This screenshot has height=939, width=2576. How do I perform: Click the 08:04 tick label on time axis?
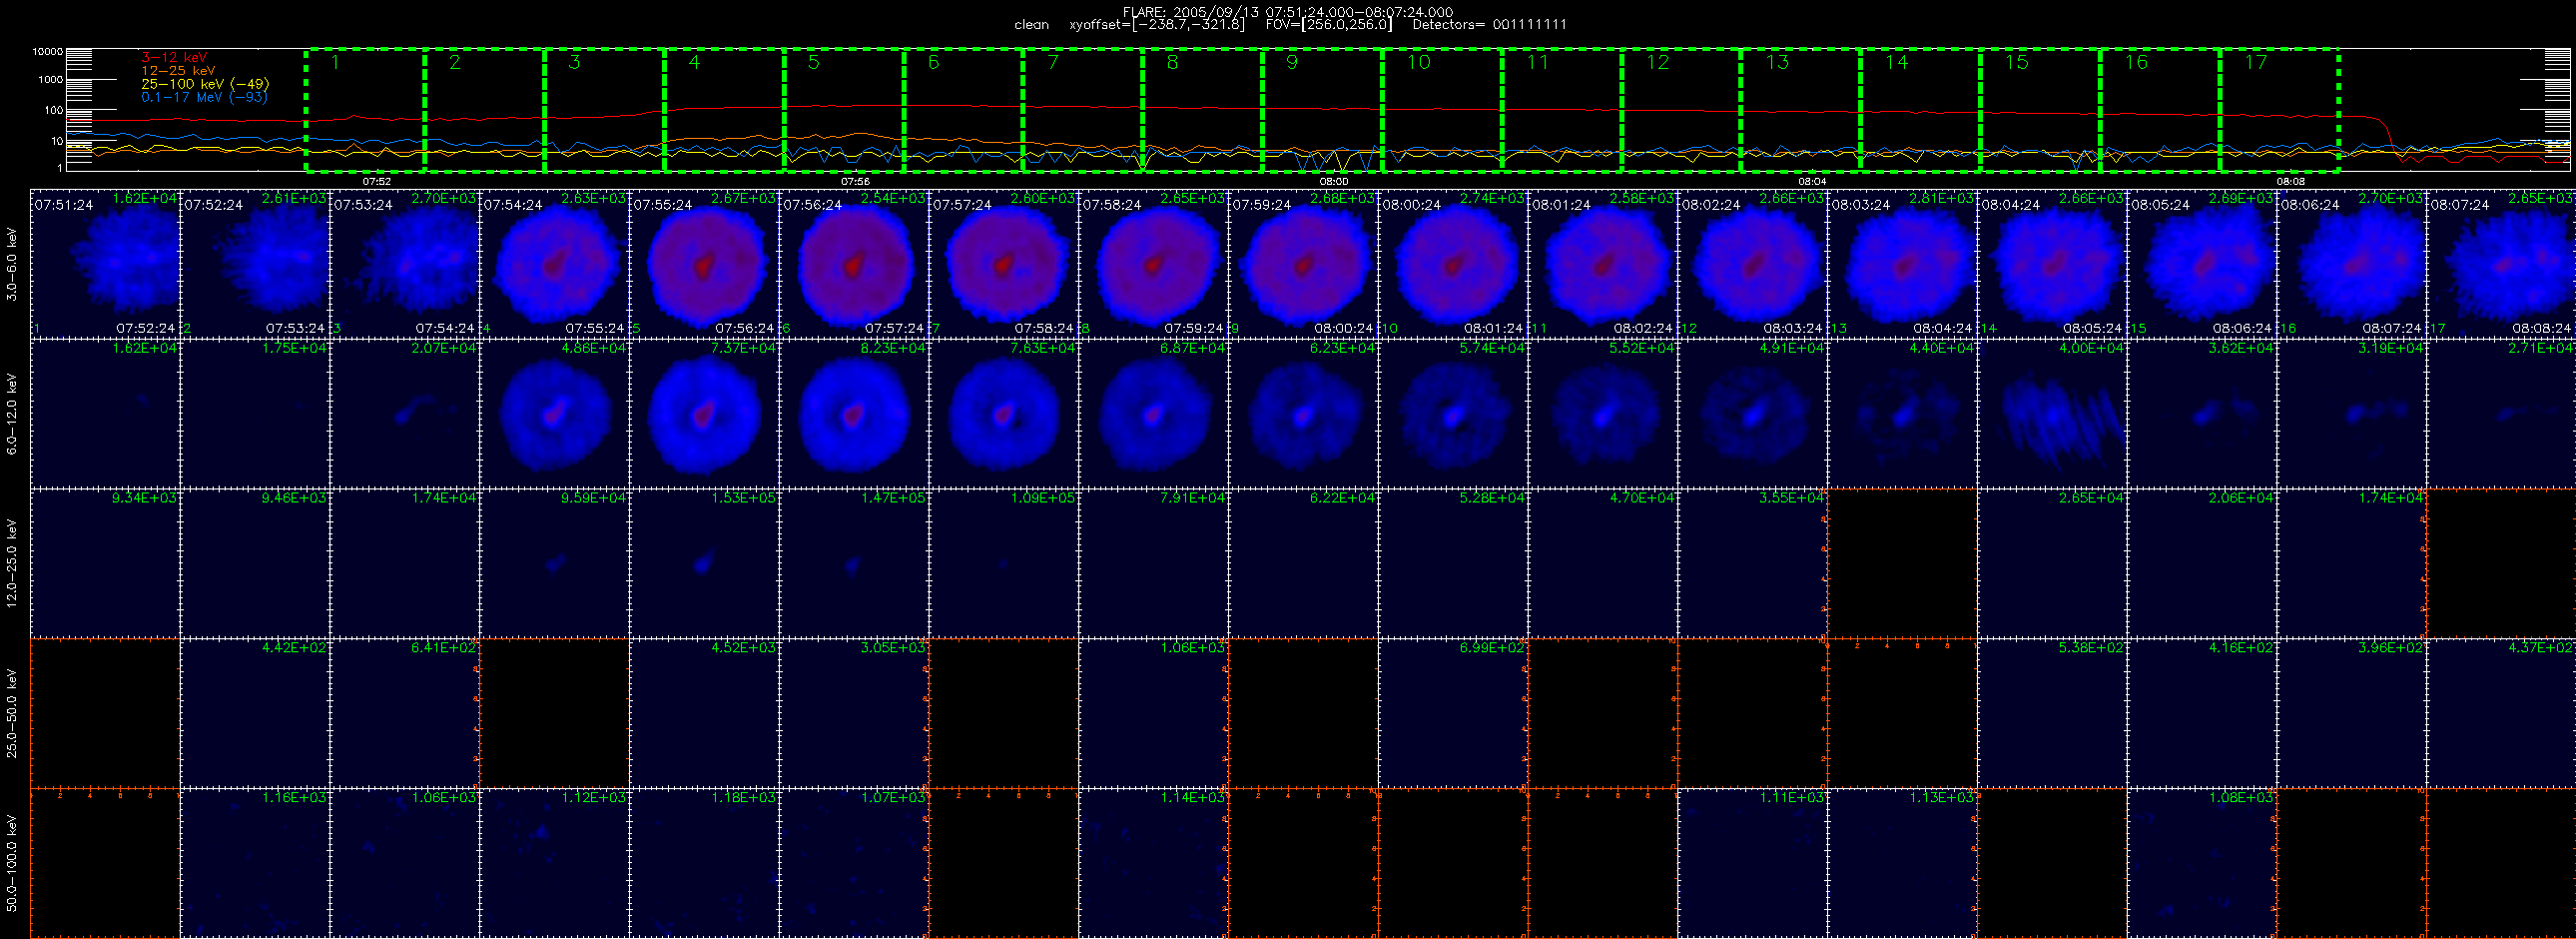click(x=1813, y=182)
